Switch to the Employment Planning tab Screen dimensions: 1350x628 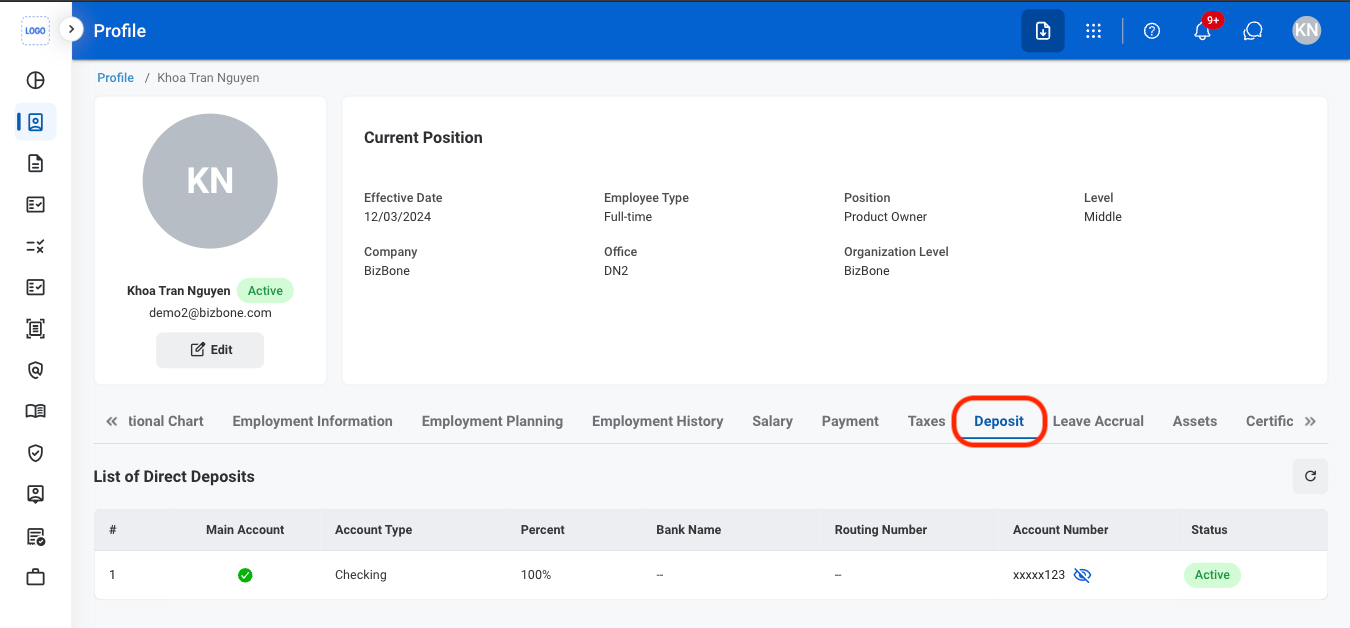click(492, 421)
